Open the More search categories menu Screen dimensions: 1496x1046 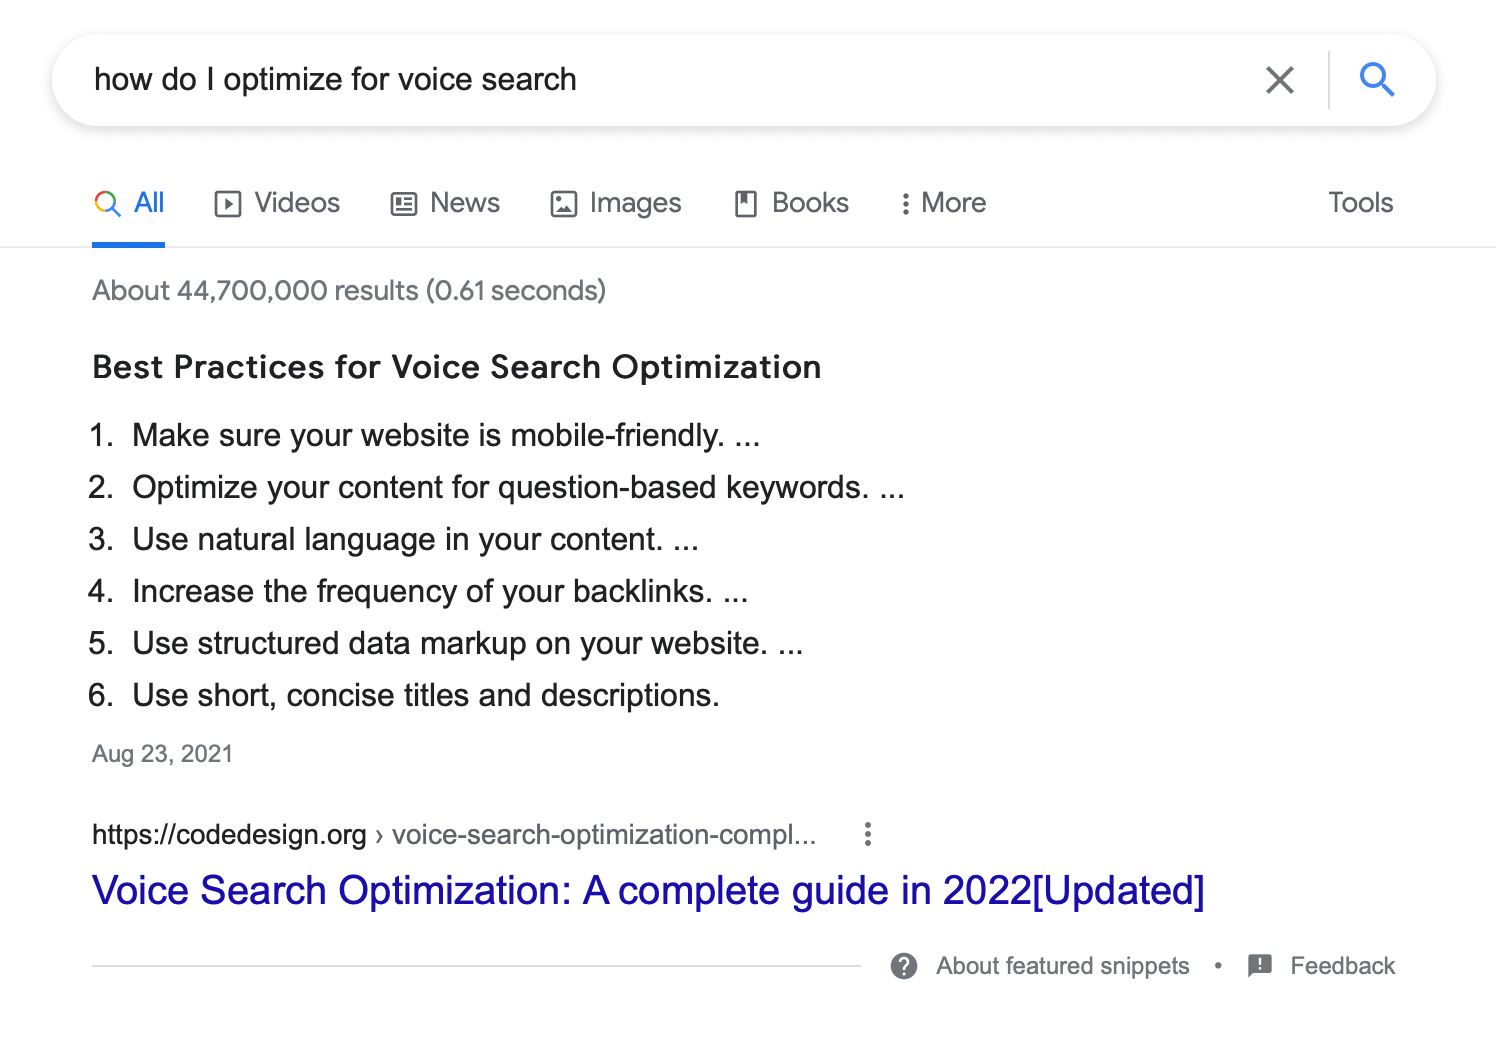point(941,203)
